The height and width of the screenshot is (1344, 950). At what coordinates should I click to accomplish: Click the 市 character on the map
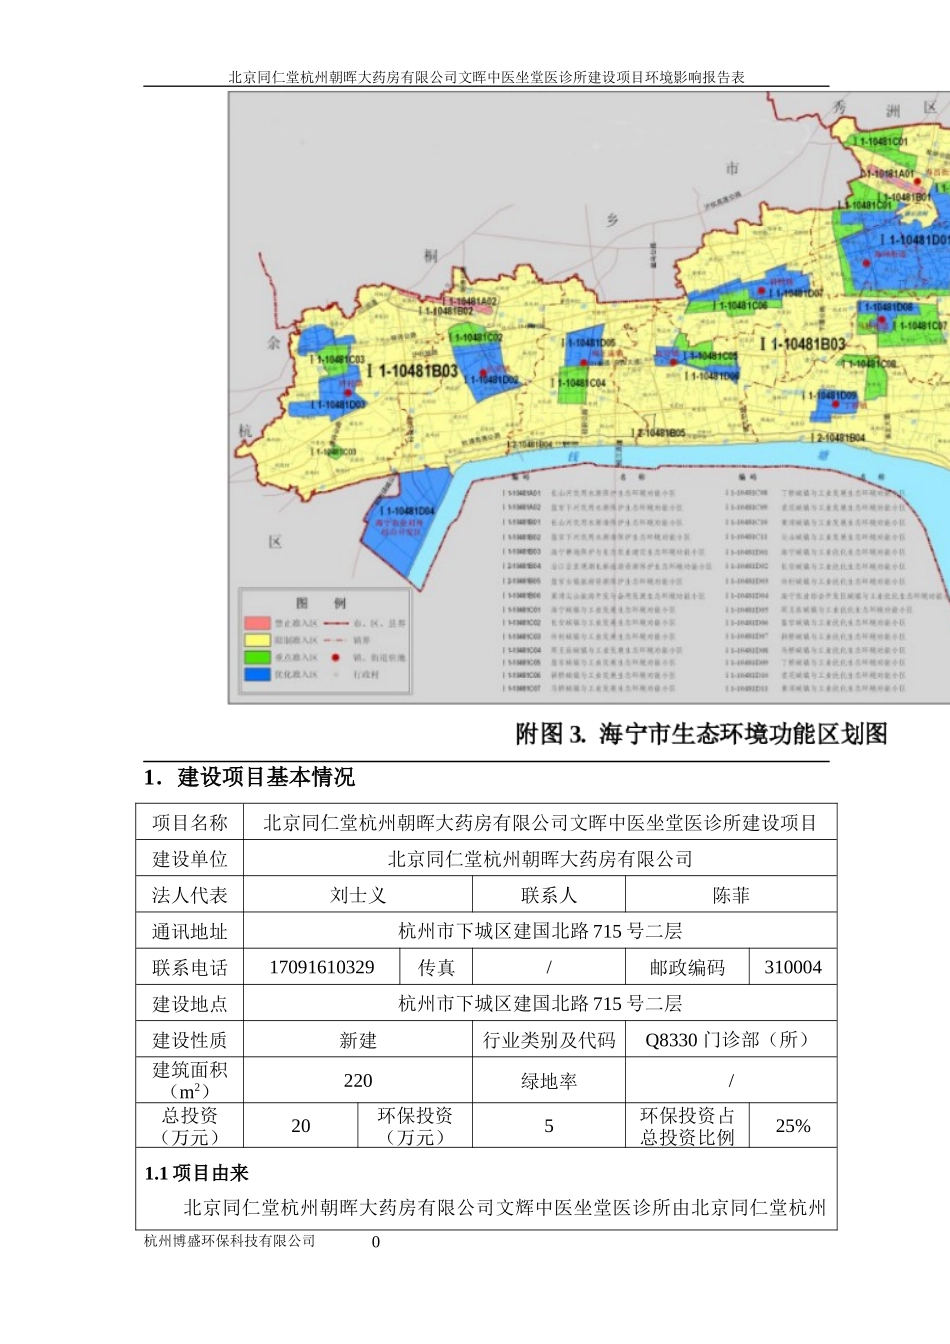click(x=733, y=168)
